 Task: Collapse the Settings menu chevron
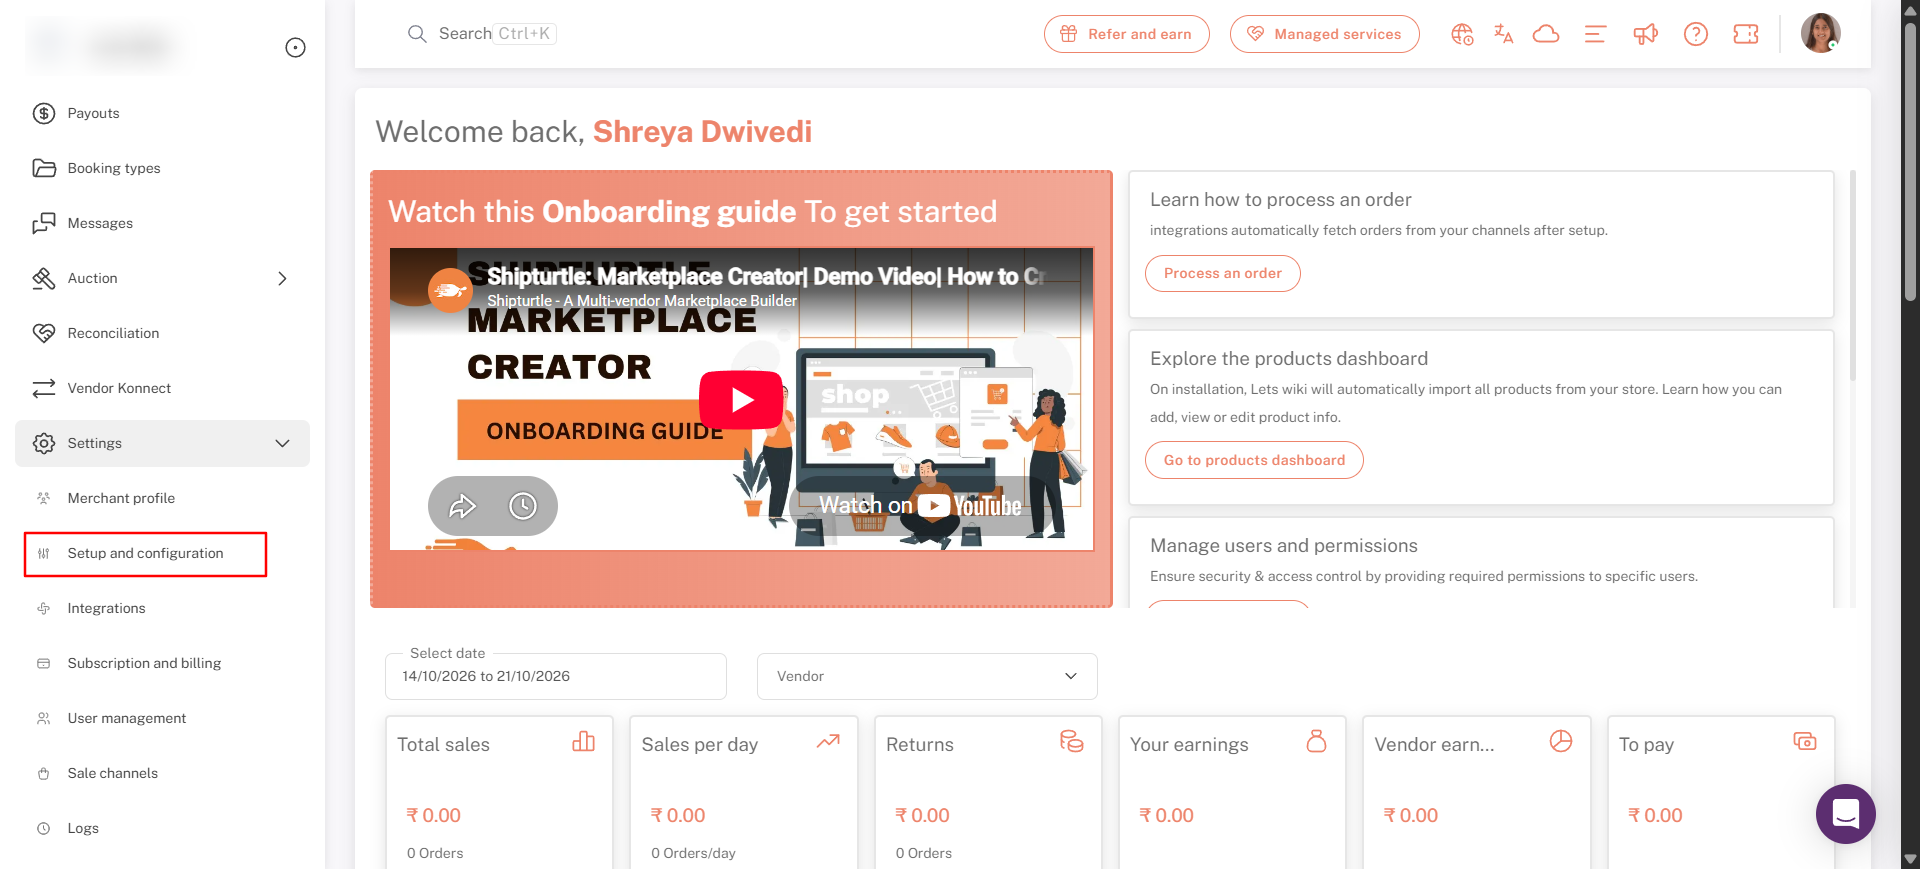tap(282, 443)
